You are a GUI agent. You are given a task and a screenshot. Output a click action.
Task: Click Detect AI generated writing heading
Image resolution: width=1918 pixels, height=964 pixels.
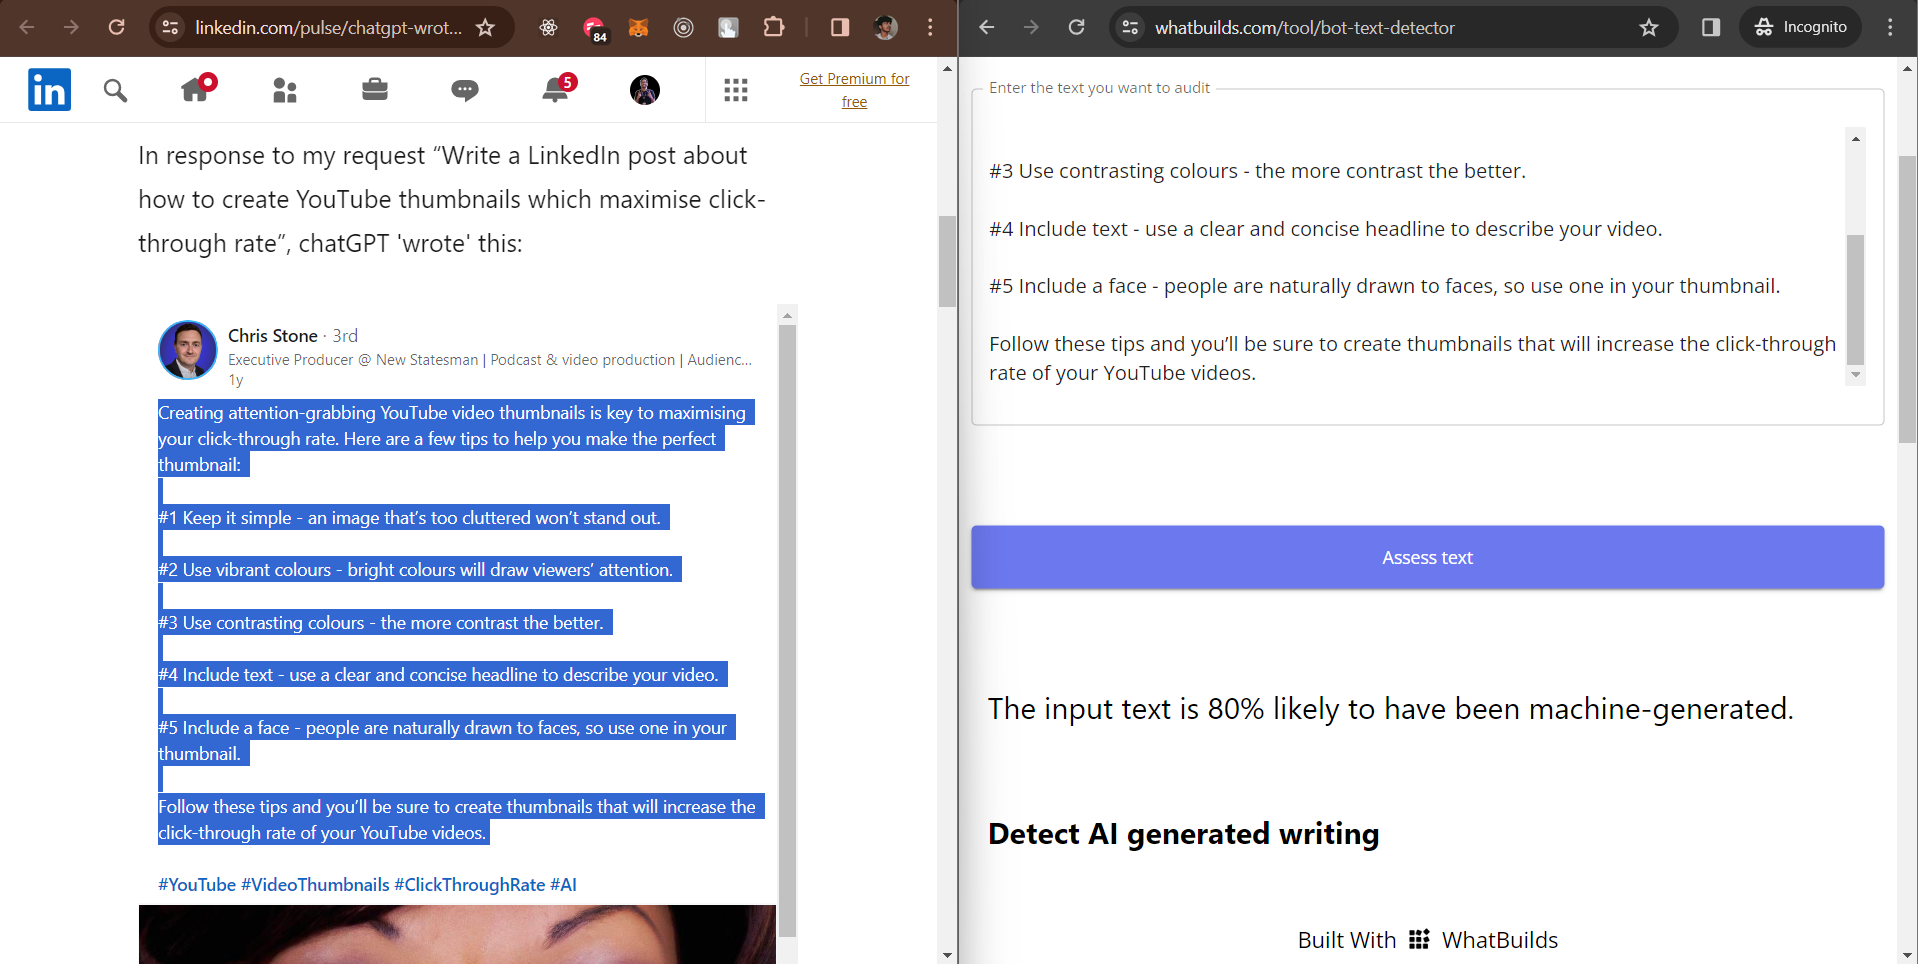(1183, 834)
